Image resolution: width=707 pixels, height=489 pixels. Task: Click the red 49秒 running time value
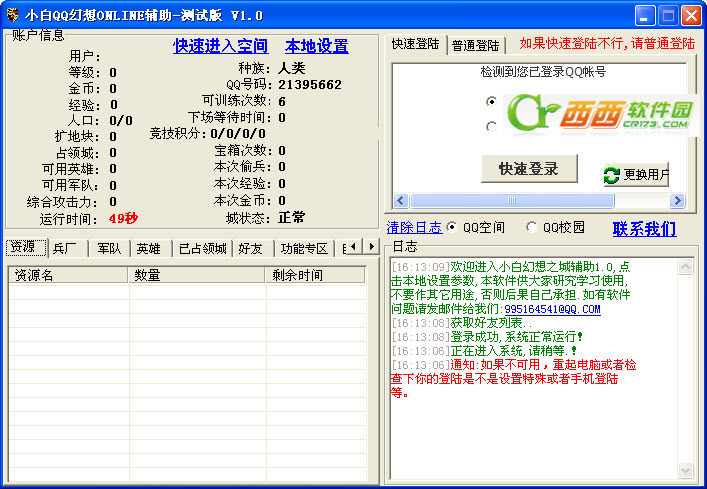(123, 219)
